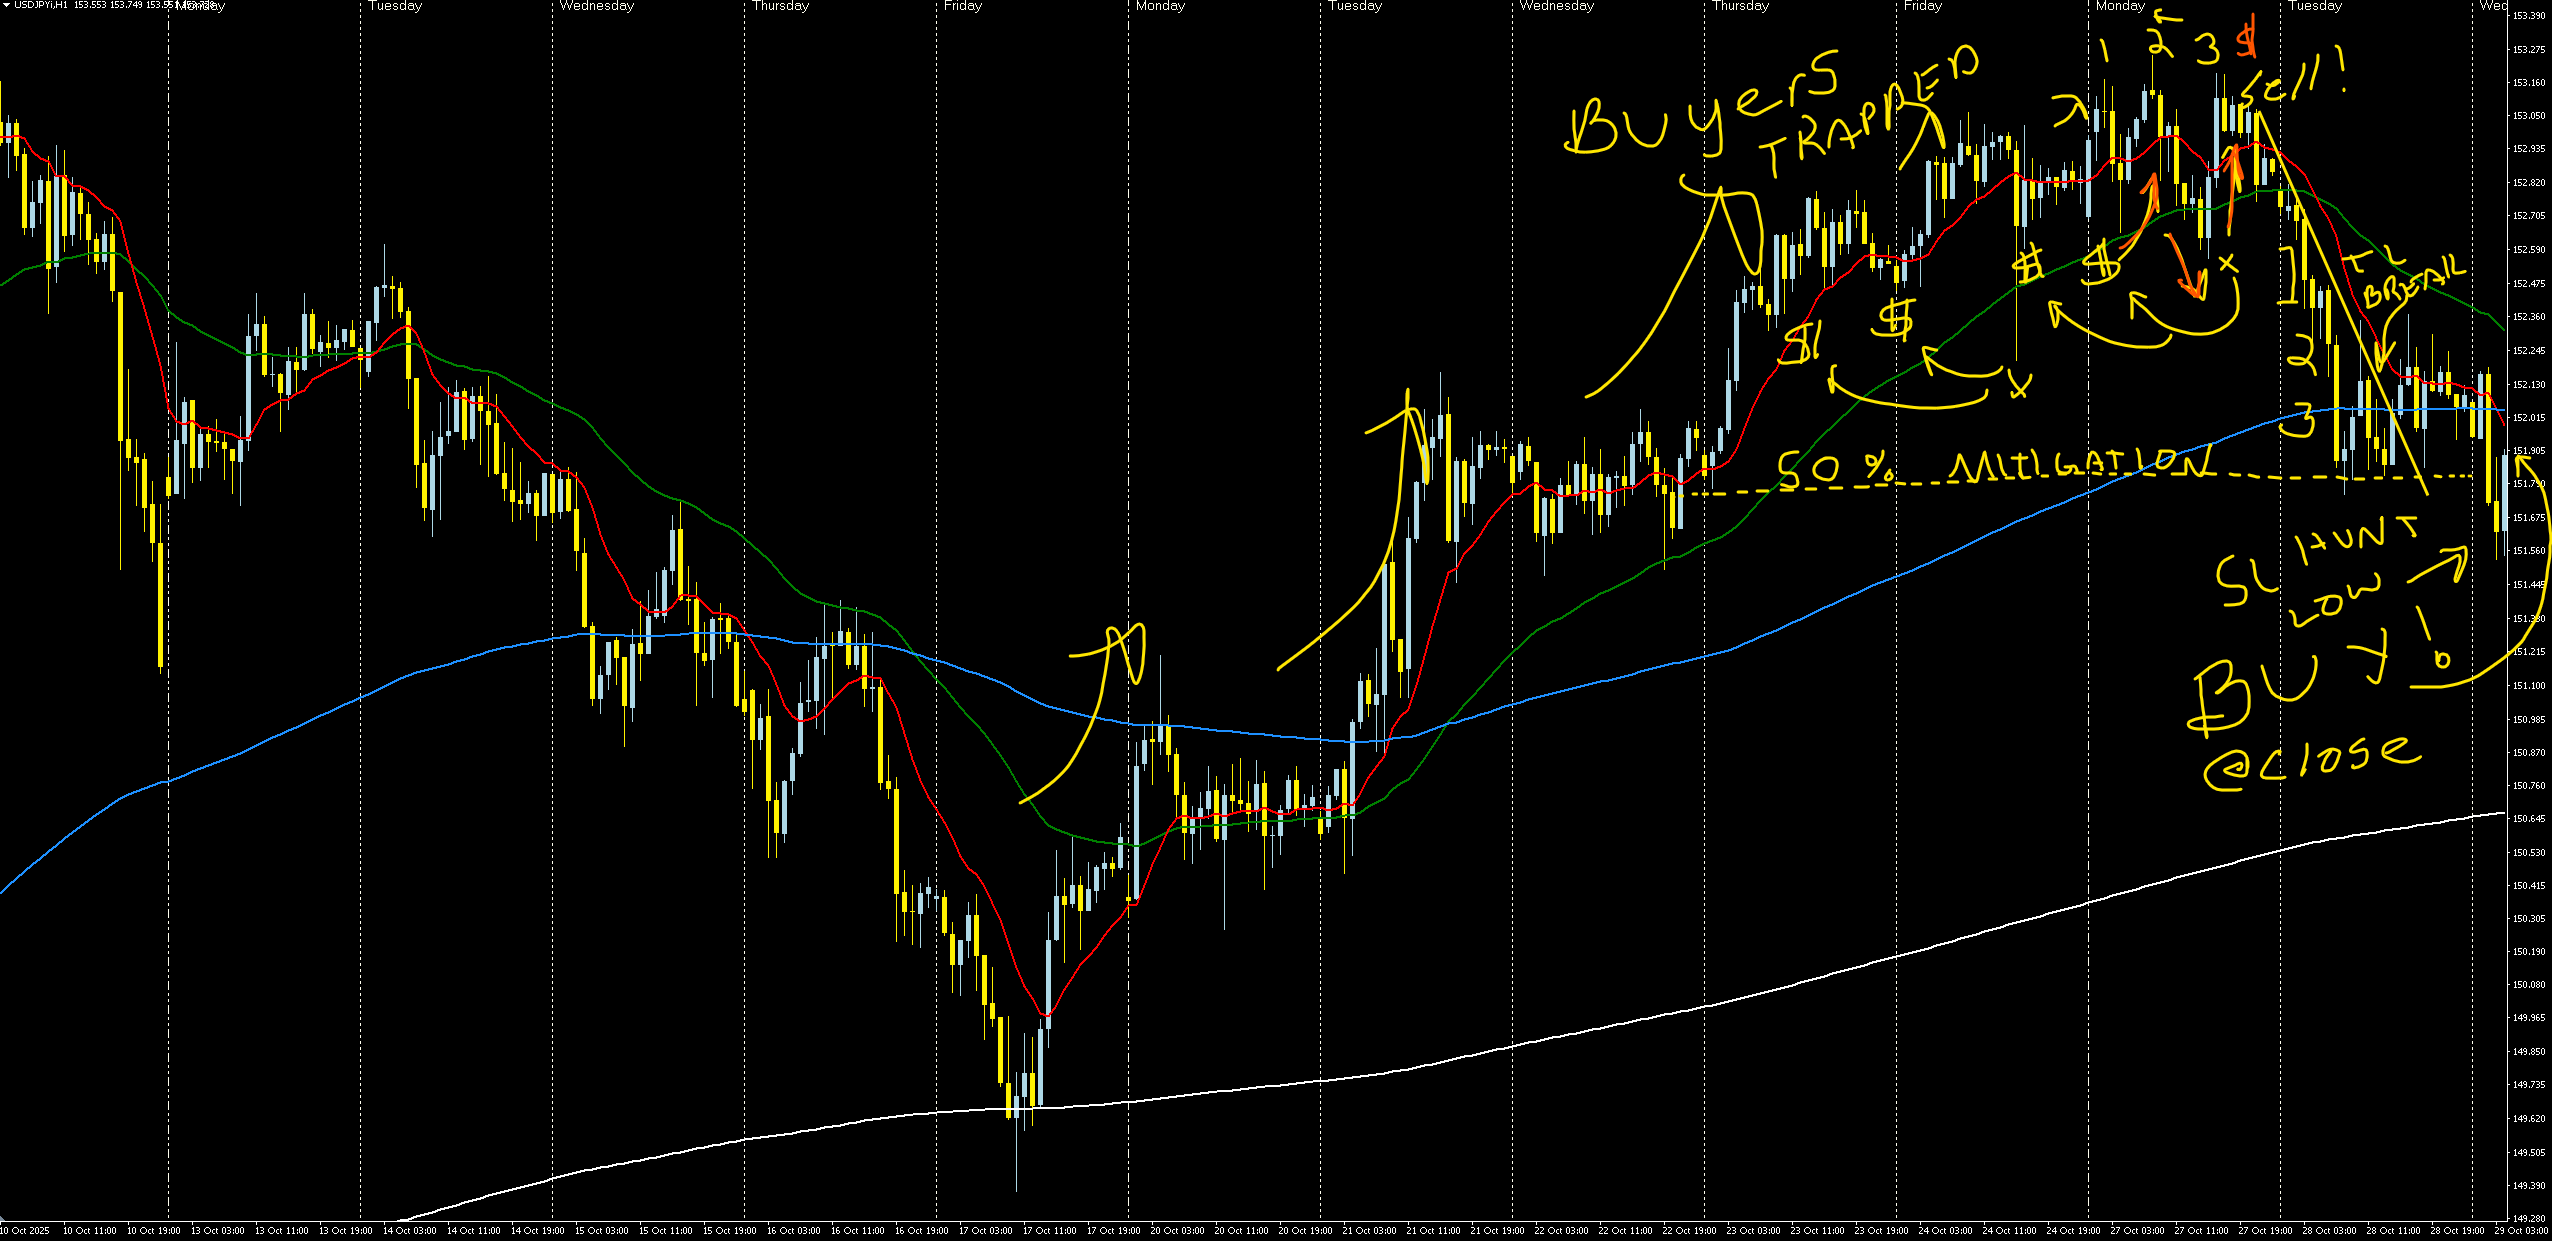Click the 153.390 price axis label
The width and height of the screenshot is (2552, 1241).
click(x=2528, y=16)
